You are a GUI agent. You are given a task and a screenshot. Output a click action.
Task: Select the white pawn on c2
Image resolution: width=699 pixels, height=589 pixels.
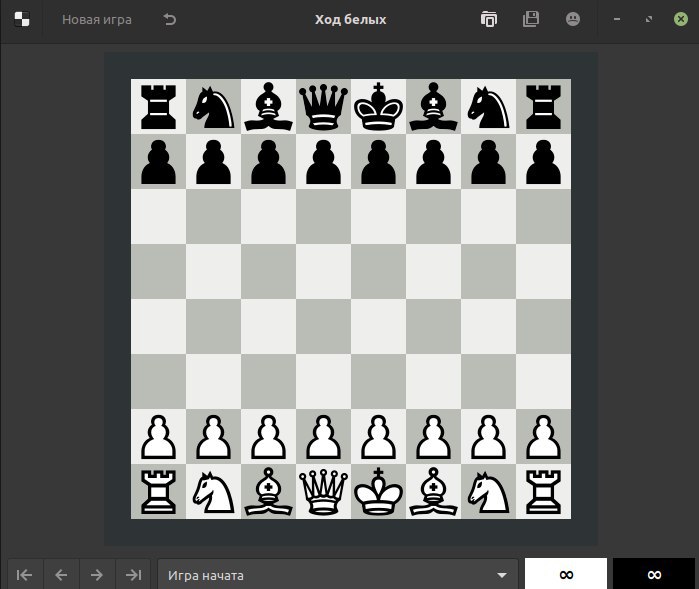point(268,437)
